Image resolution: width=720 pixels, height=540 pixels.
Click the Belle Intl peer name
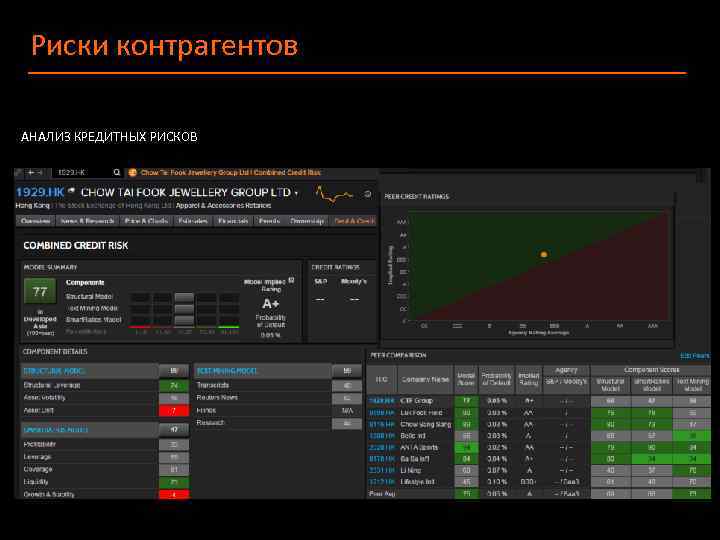[x=413, y=436]
